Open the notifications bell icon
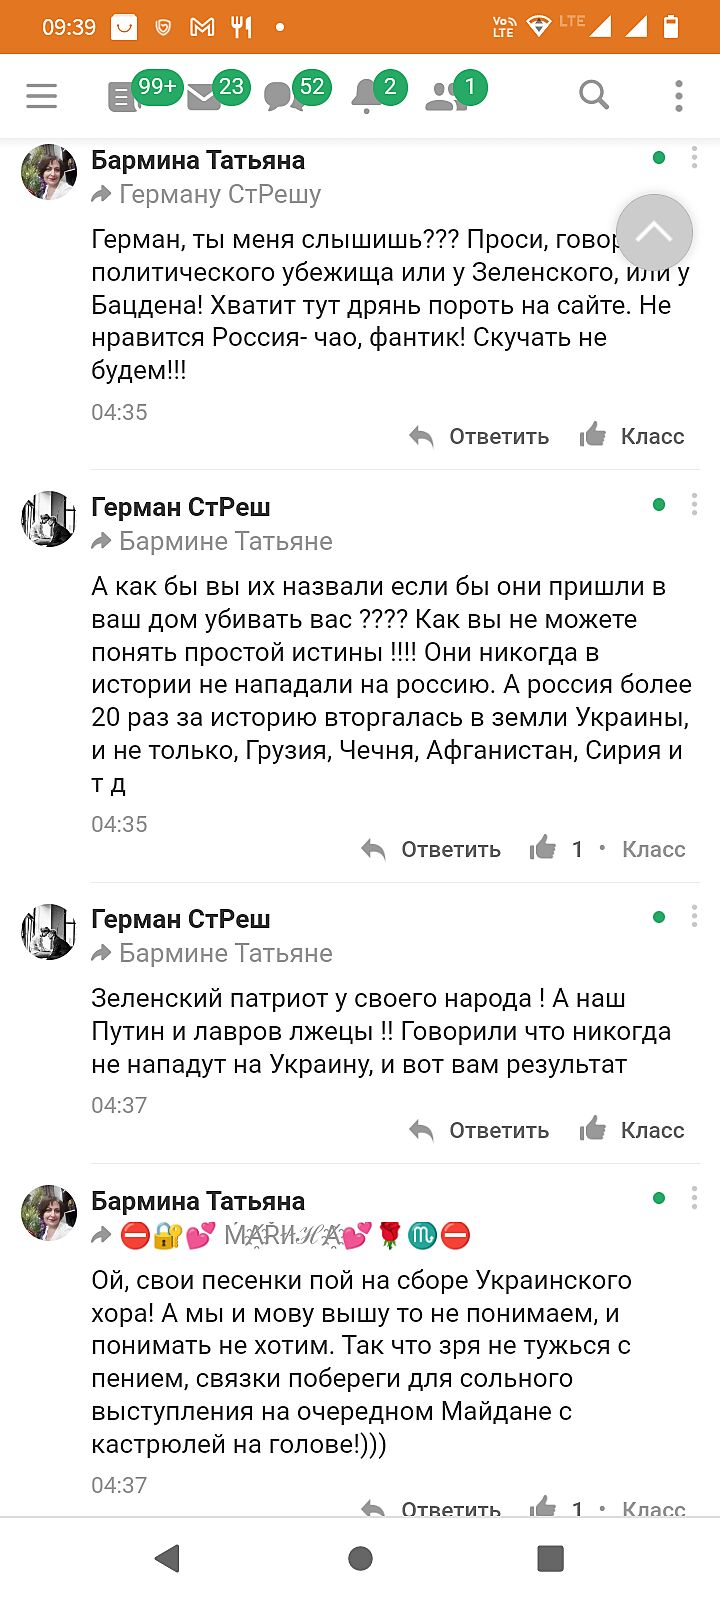 [x=366, y=97]
